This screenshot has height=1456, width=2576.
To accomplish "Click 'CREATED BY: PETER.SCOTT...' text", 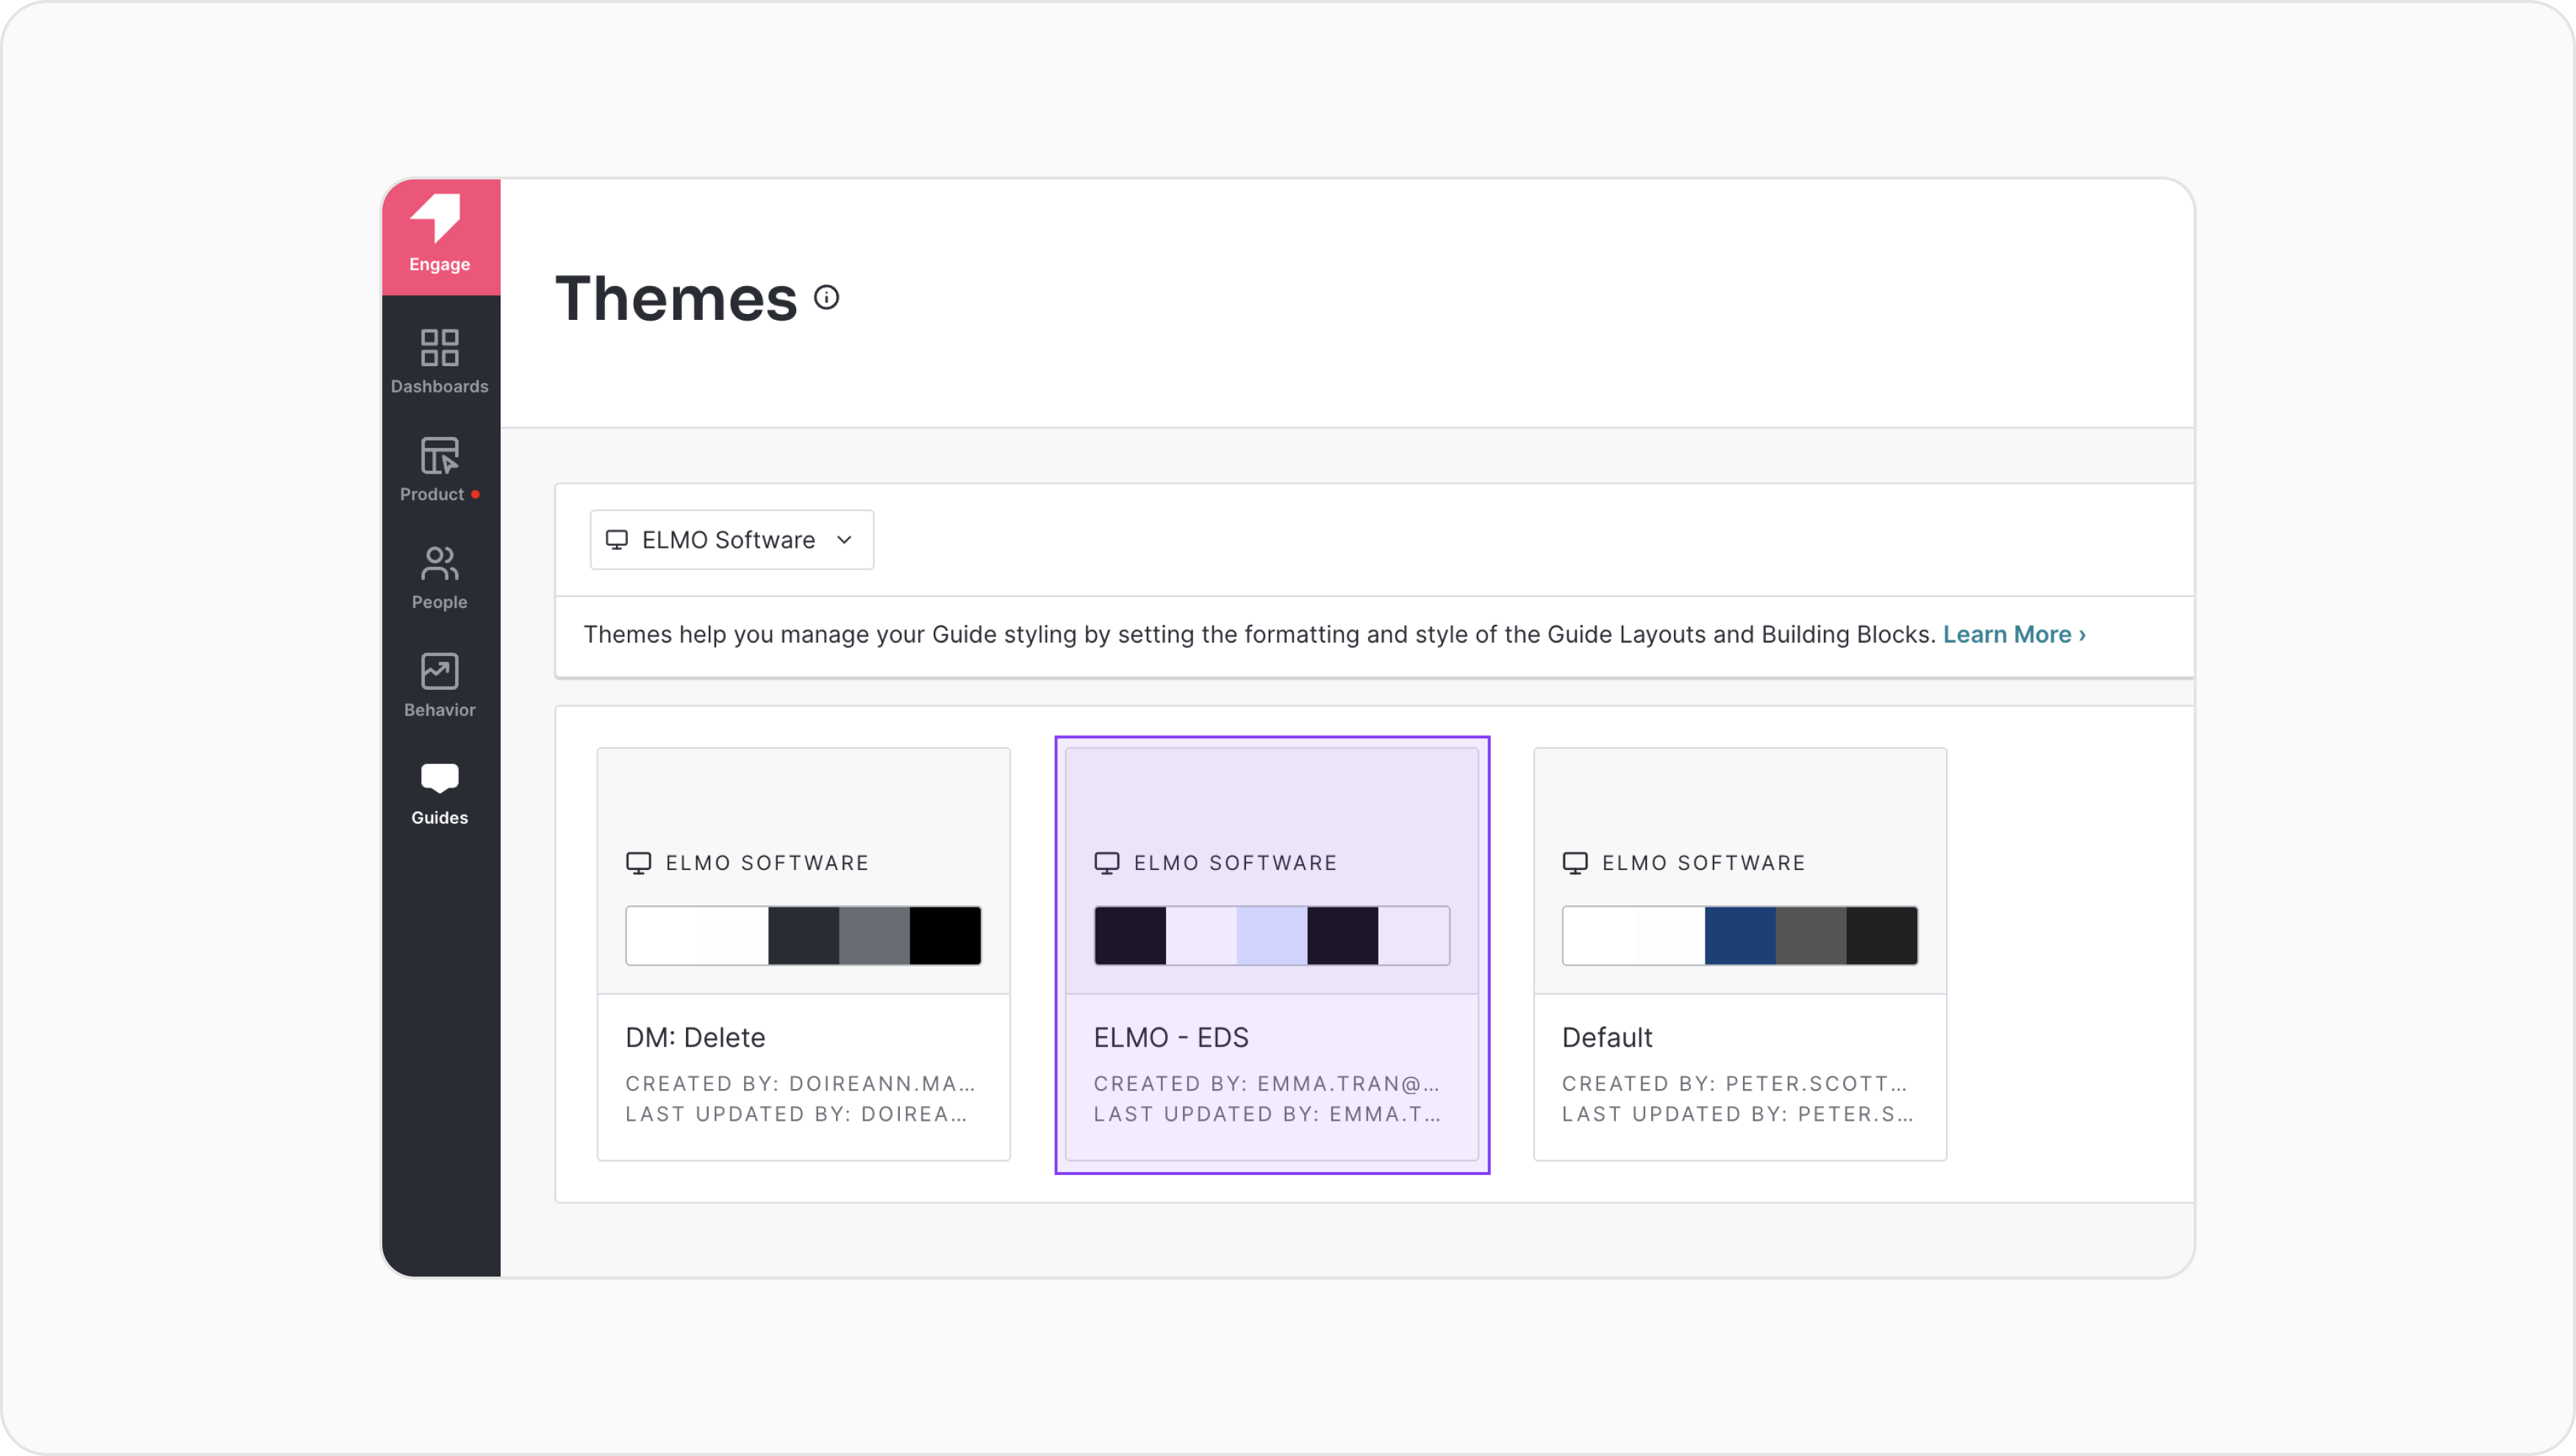I will coord(1734,1083).
